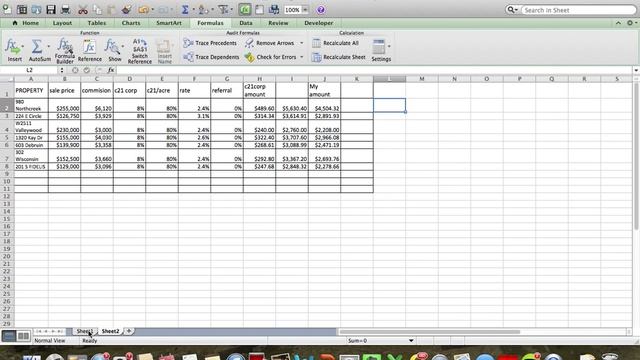Open the Formula Builder in the ribbon
The width and height of the screenshot is (640, 360).
click(65, 51)
